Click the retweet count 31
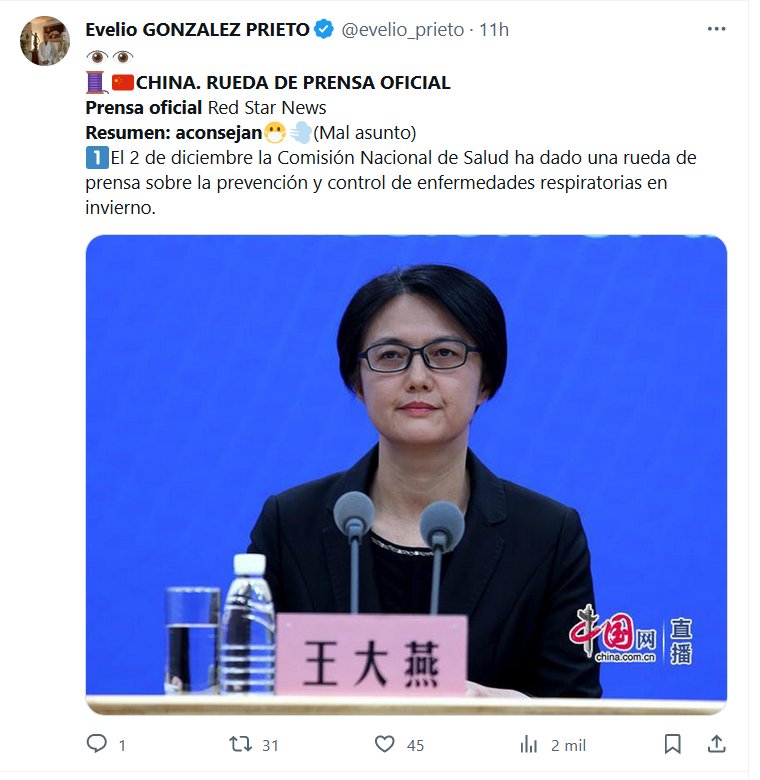 pyautogui.click(x=270, y=745)
